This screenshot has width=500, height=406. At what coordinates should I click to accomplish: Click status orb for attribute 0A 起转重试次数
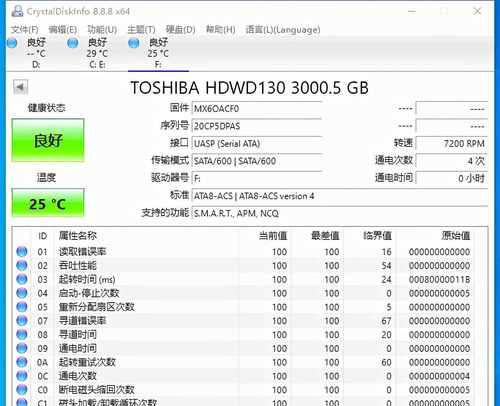22,362
